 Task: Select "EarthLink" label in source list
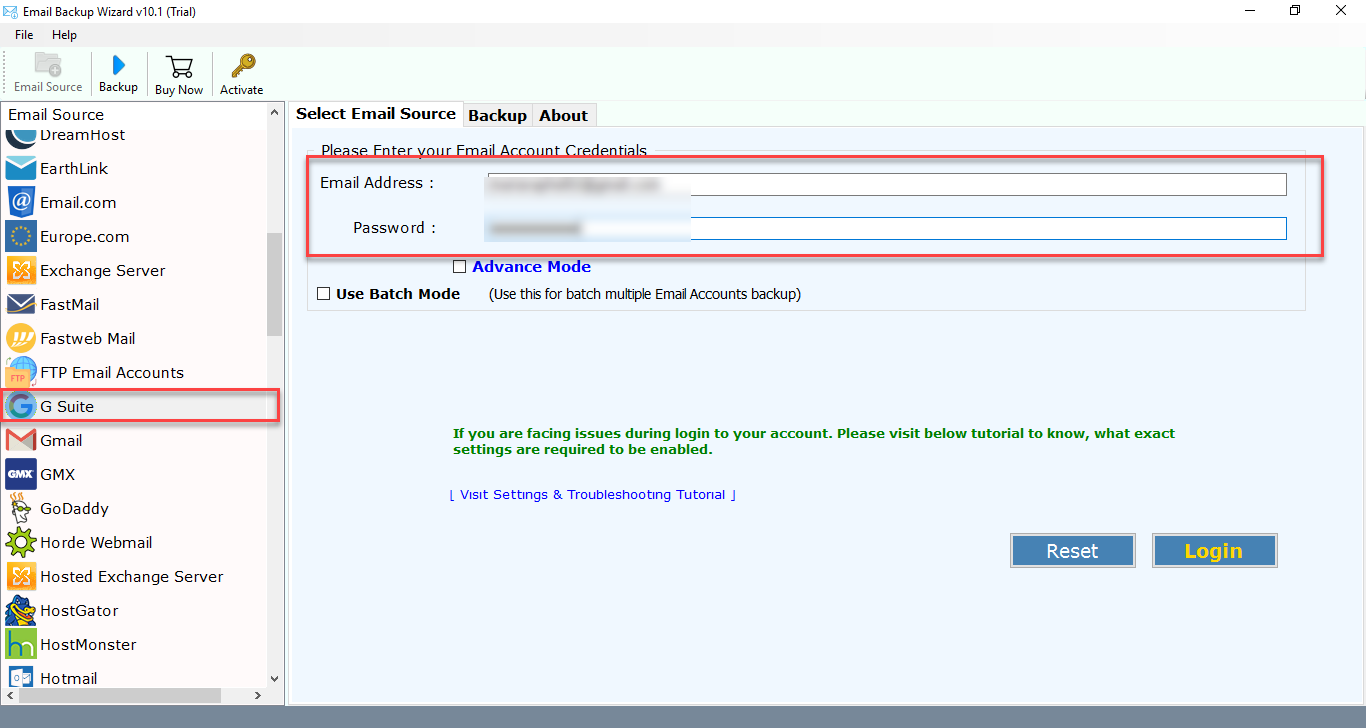click(74, 169)
